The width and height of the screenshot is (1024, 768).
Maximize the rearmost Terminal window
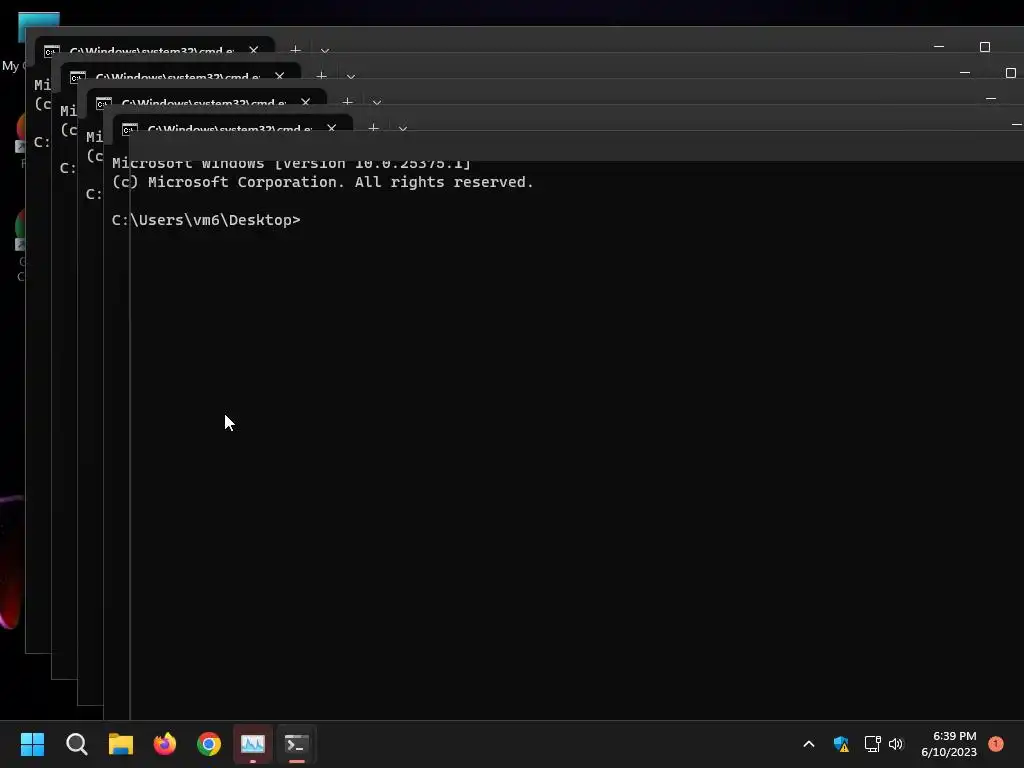coord(985,46)
